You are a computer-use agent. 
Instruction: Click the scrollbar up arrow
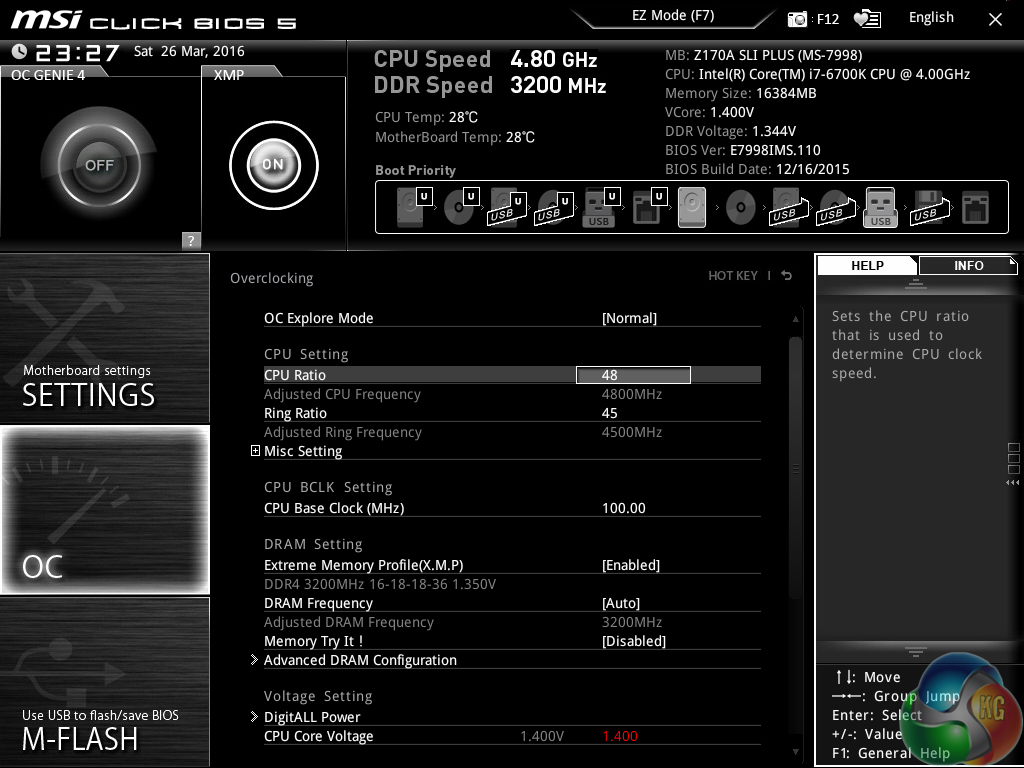pos(795,319)
